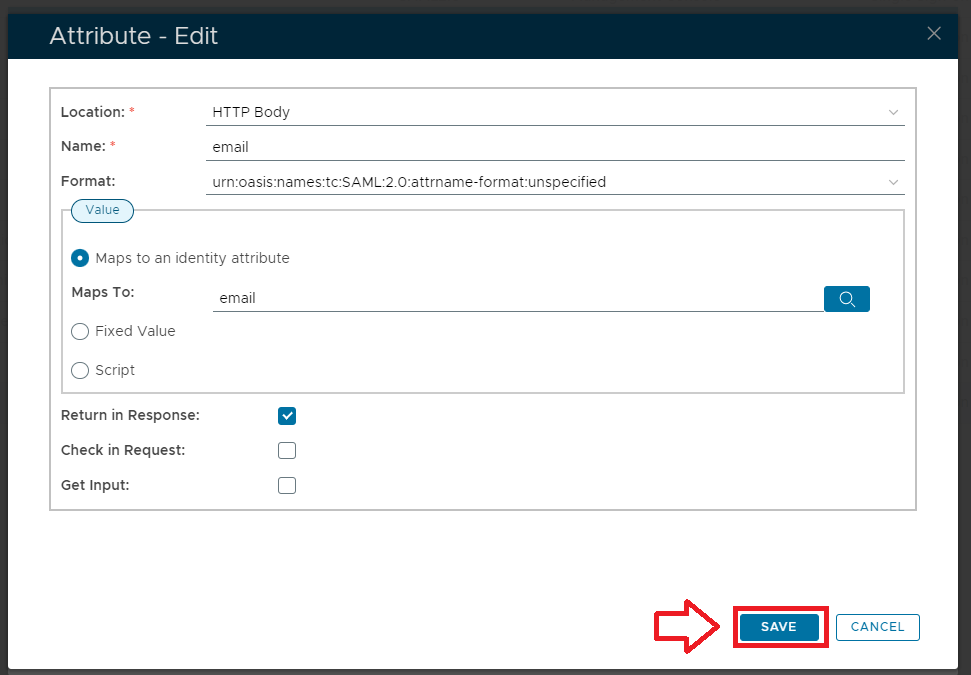This screenshot has height=675, width=971.
Task: Click into the Maps To text field
Action: [x=516, y=298]
